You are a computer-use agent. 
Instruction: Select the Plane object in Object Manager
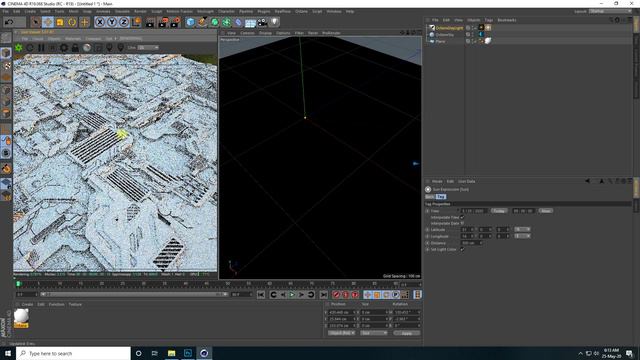[440, 41]
